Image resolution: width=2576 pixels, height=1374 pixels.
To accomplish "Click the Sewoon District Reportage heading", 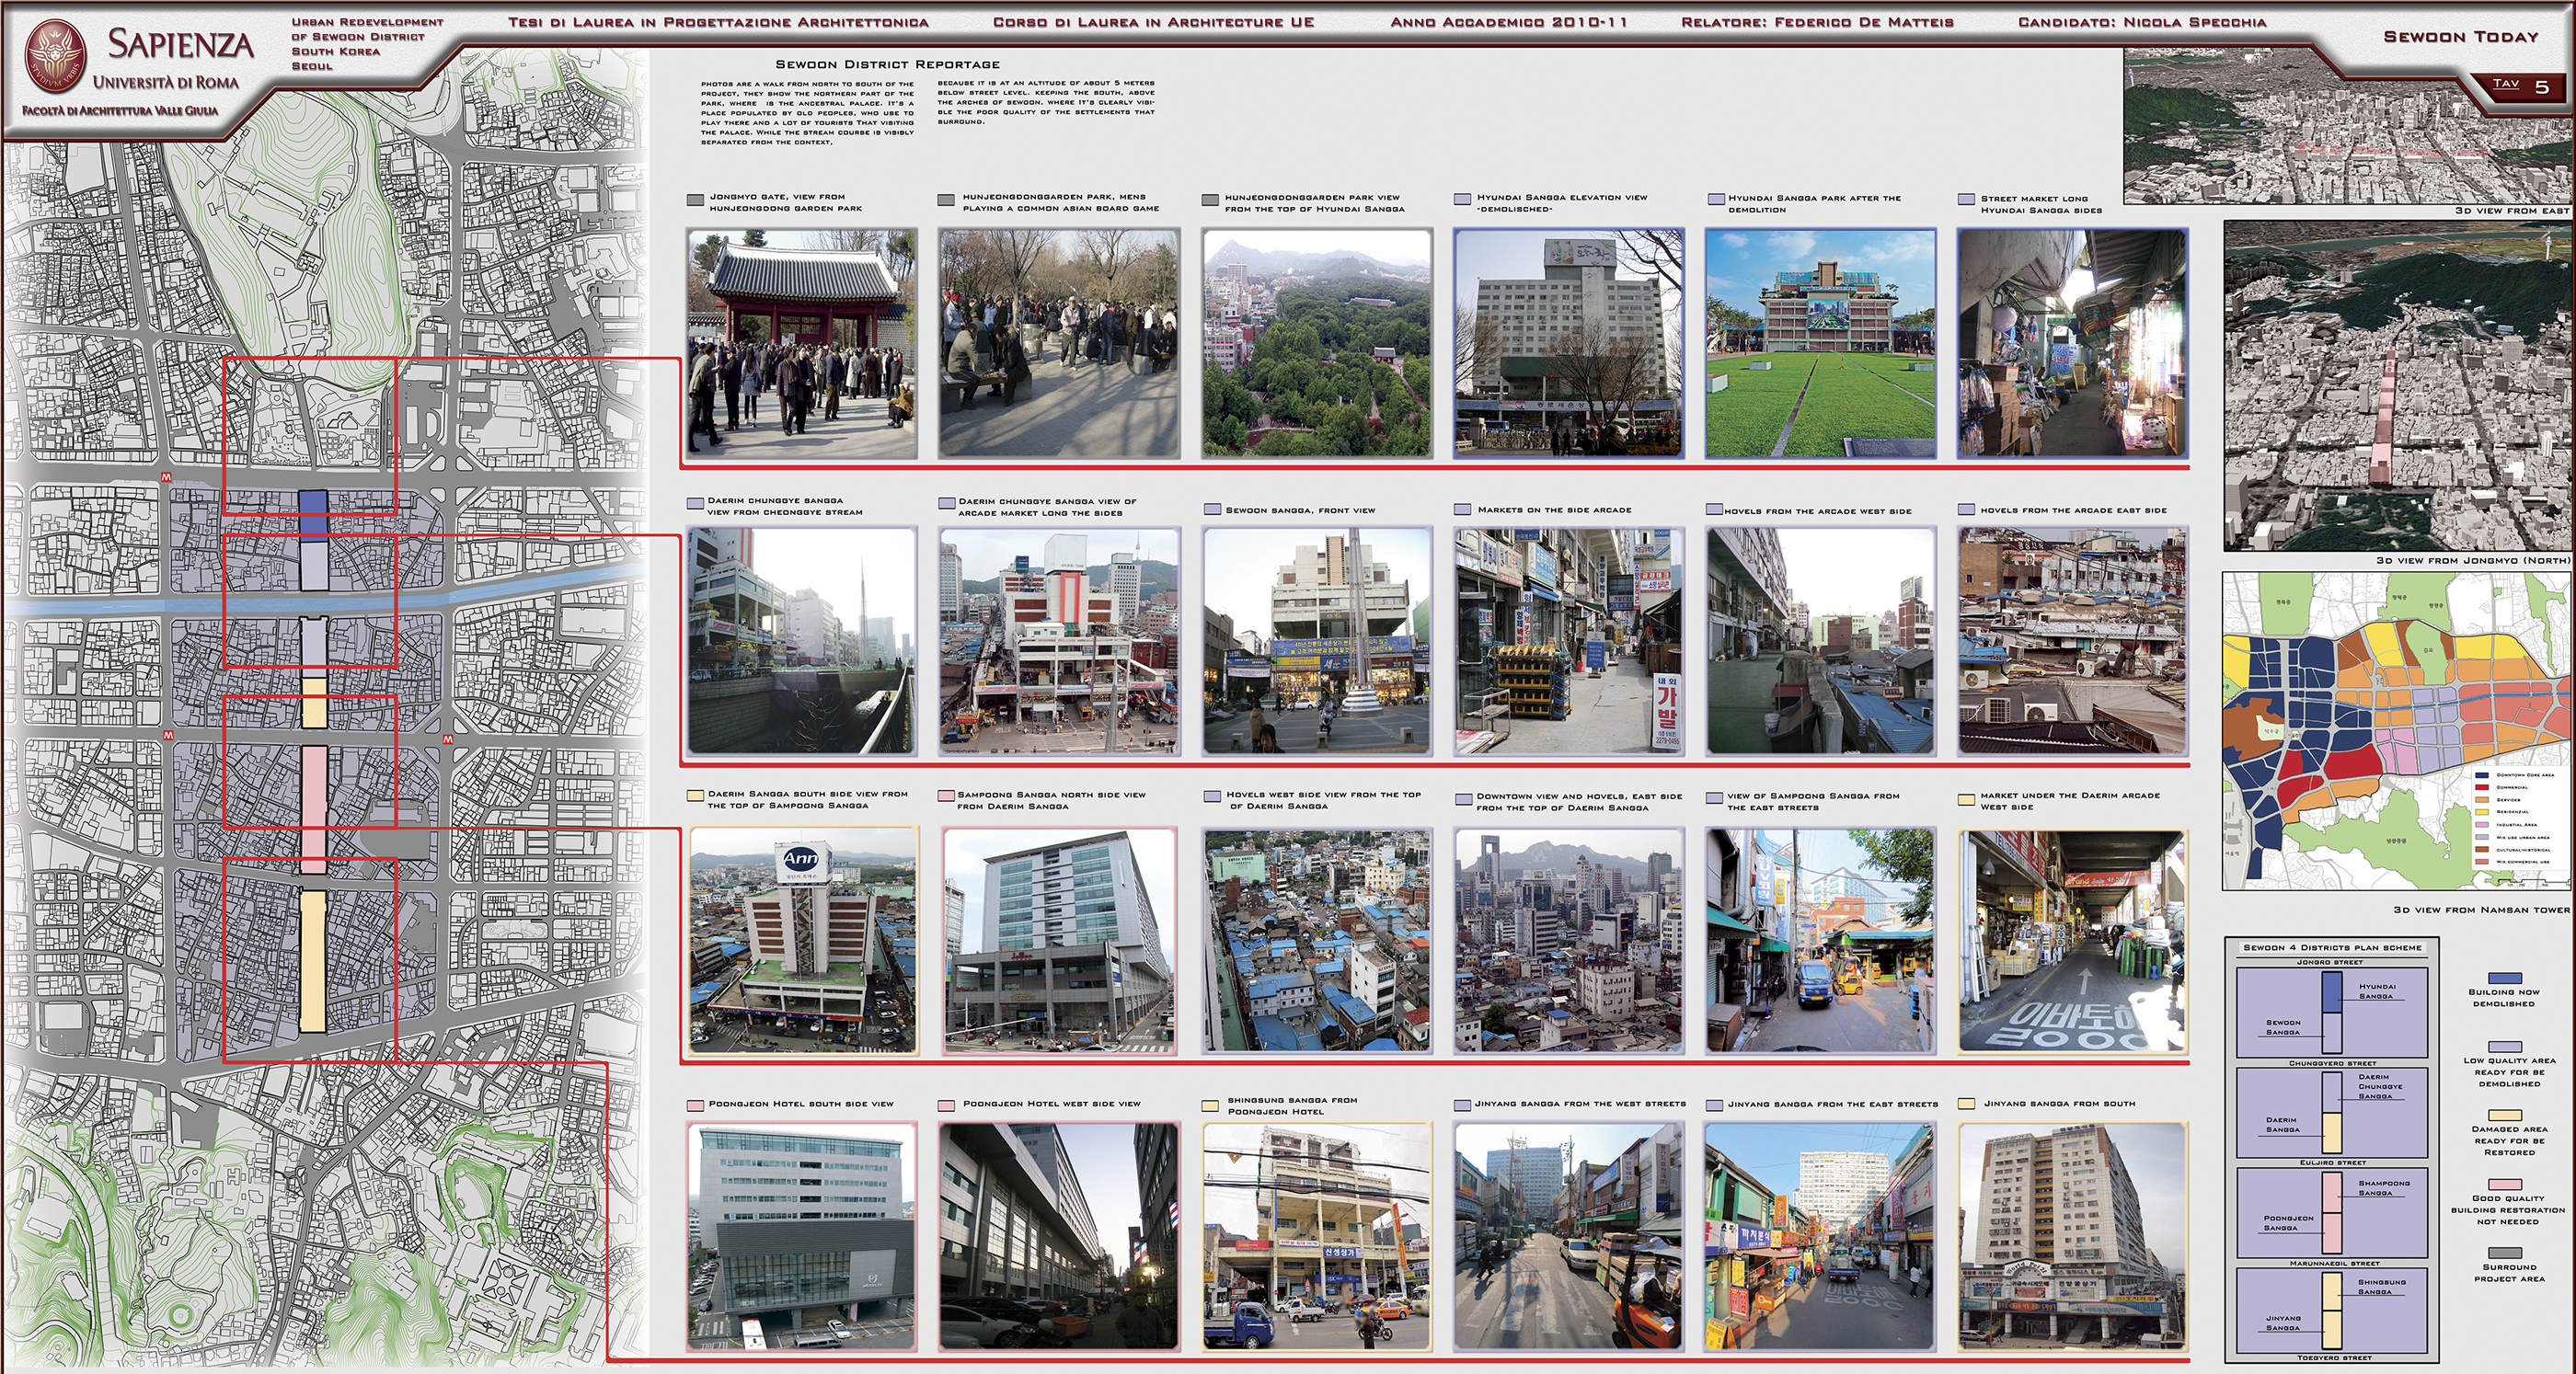I will tap(887, 64).
